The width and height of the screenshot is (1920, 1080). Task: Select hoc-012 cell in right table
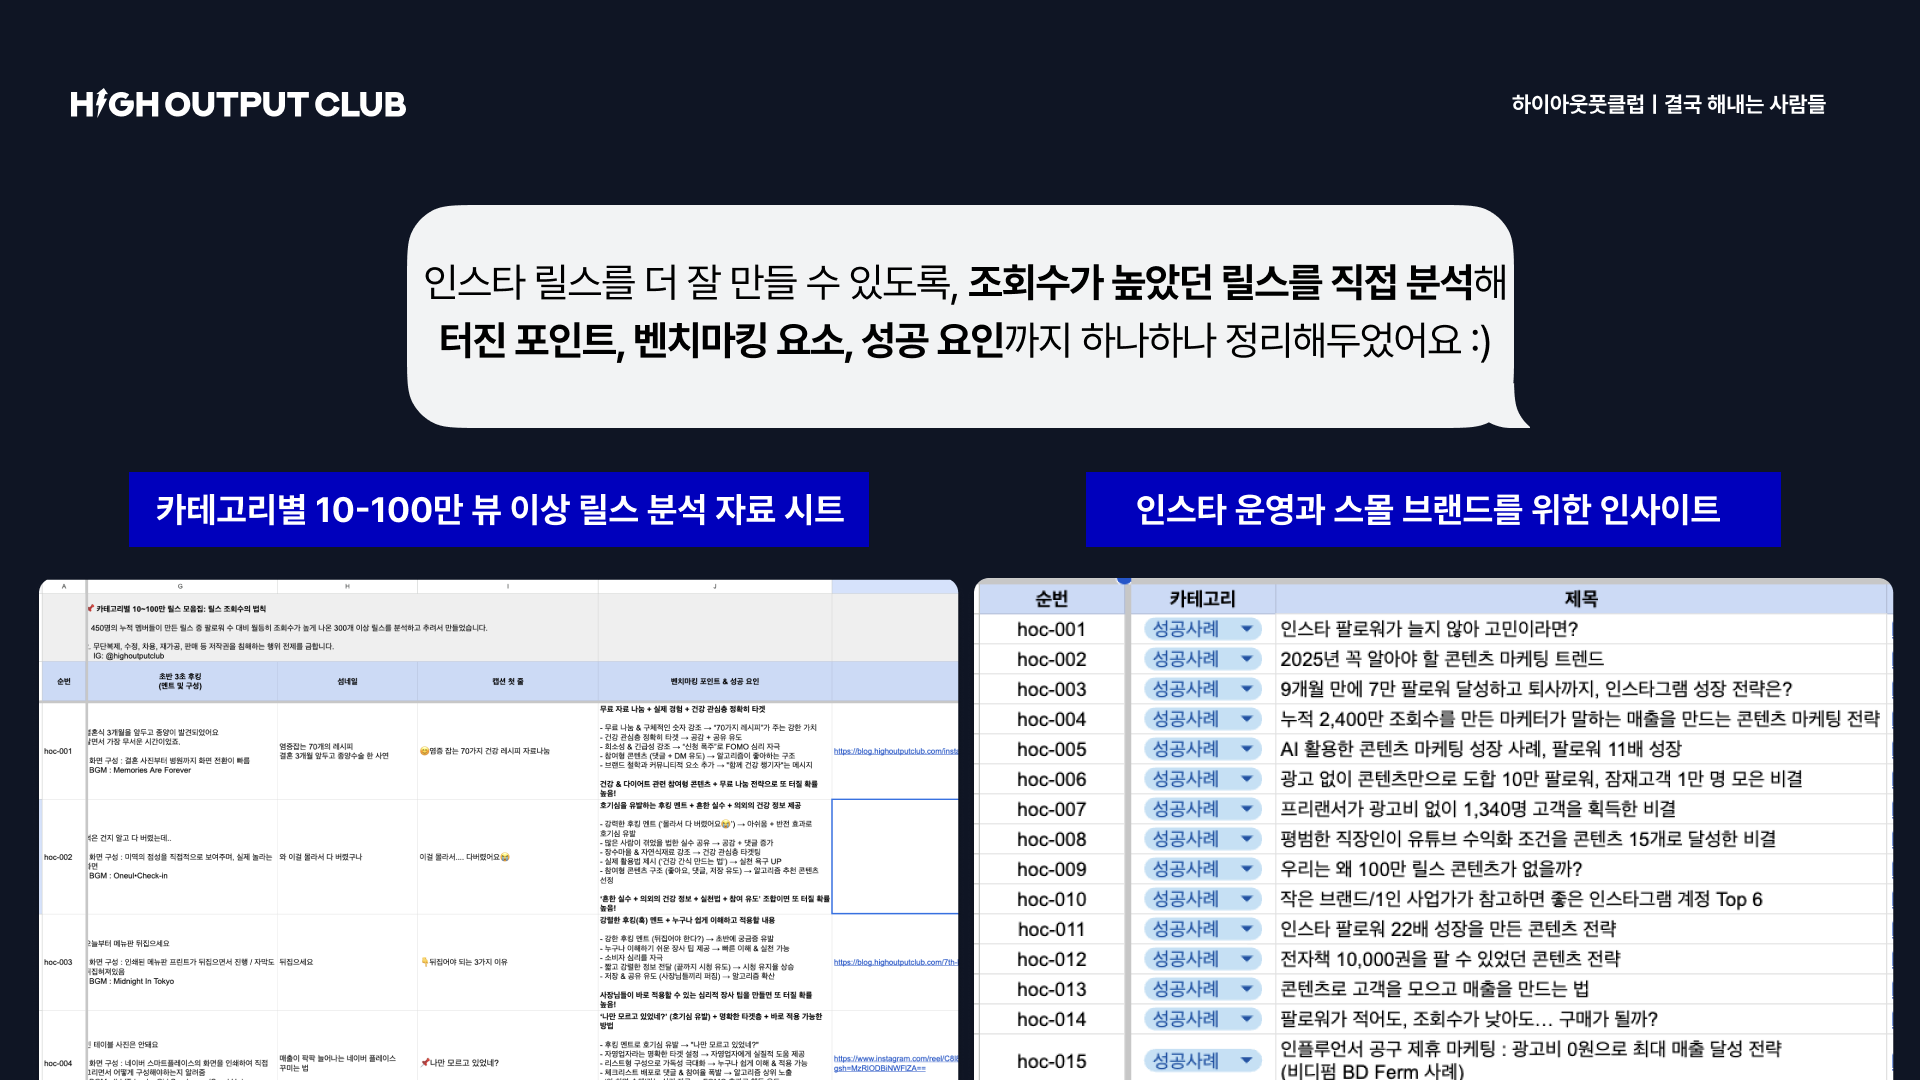[x=1051, y=959]
